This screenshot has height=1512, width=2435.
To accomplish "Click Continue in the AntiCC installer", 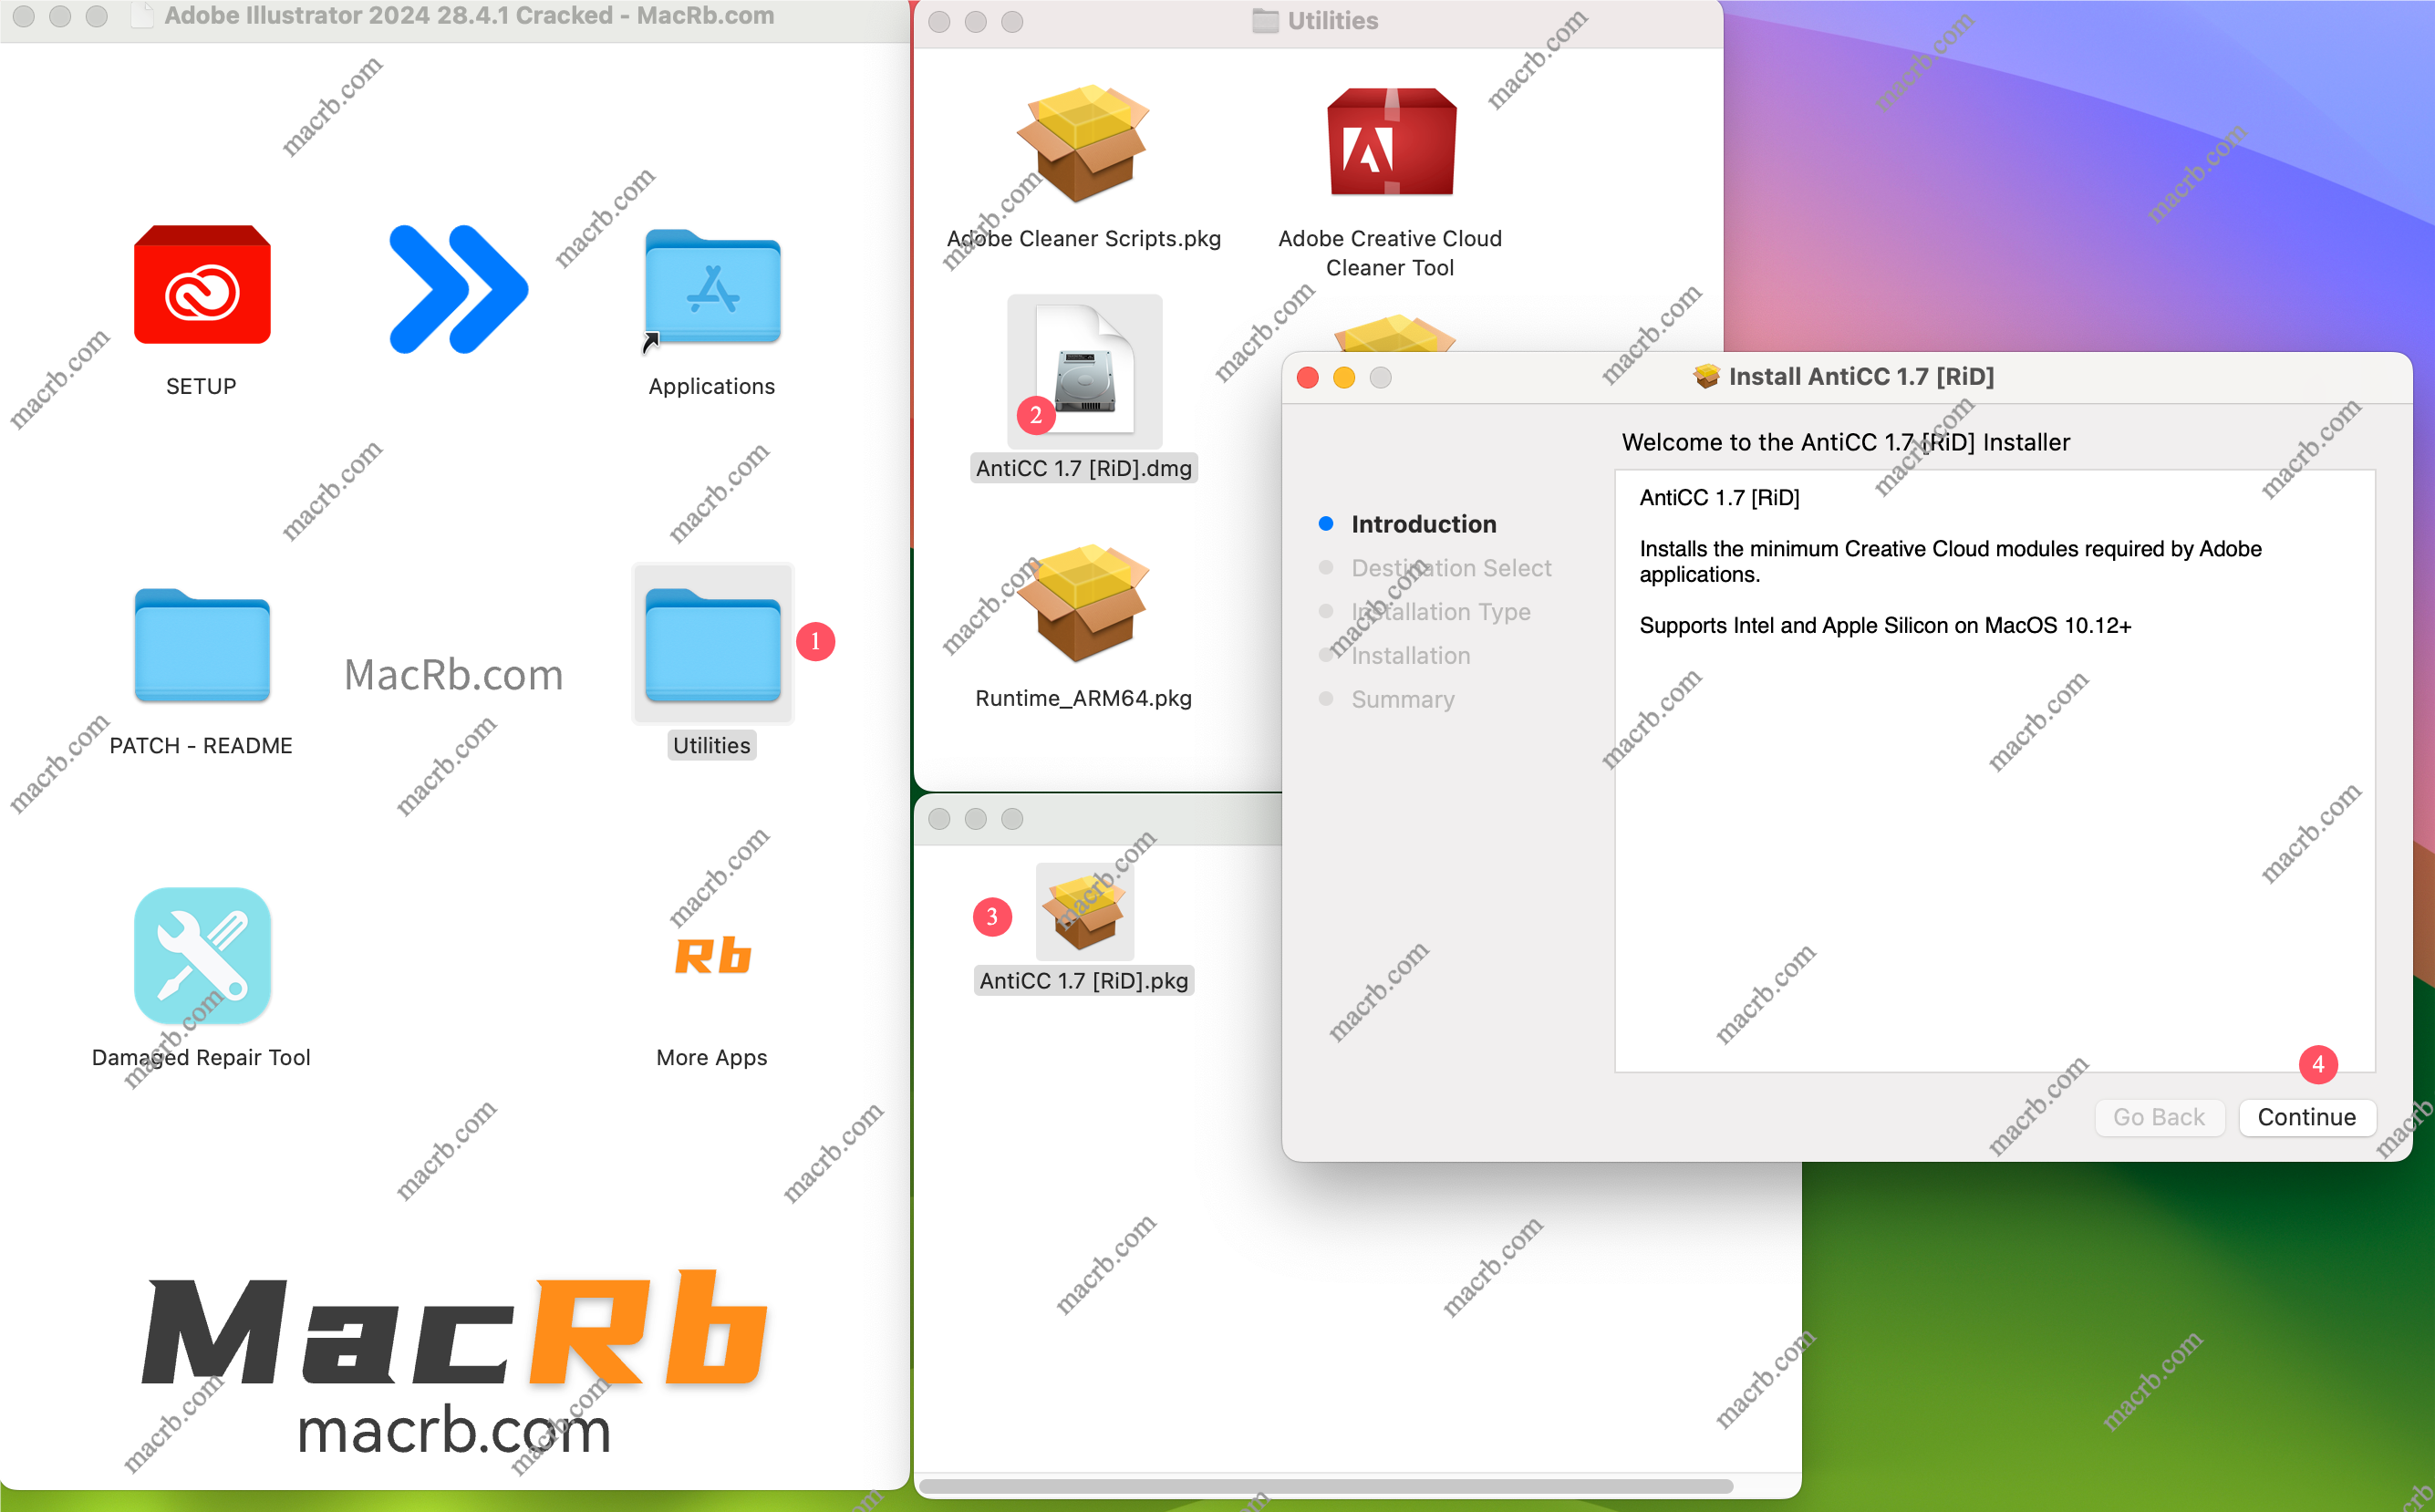I will pos(2306,1117).
